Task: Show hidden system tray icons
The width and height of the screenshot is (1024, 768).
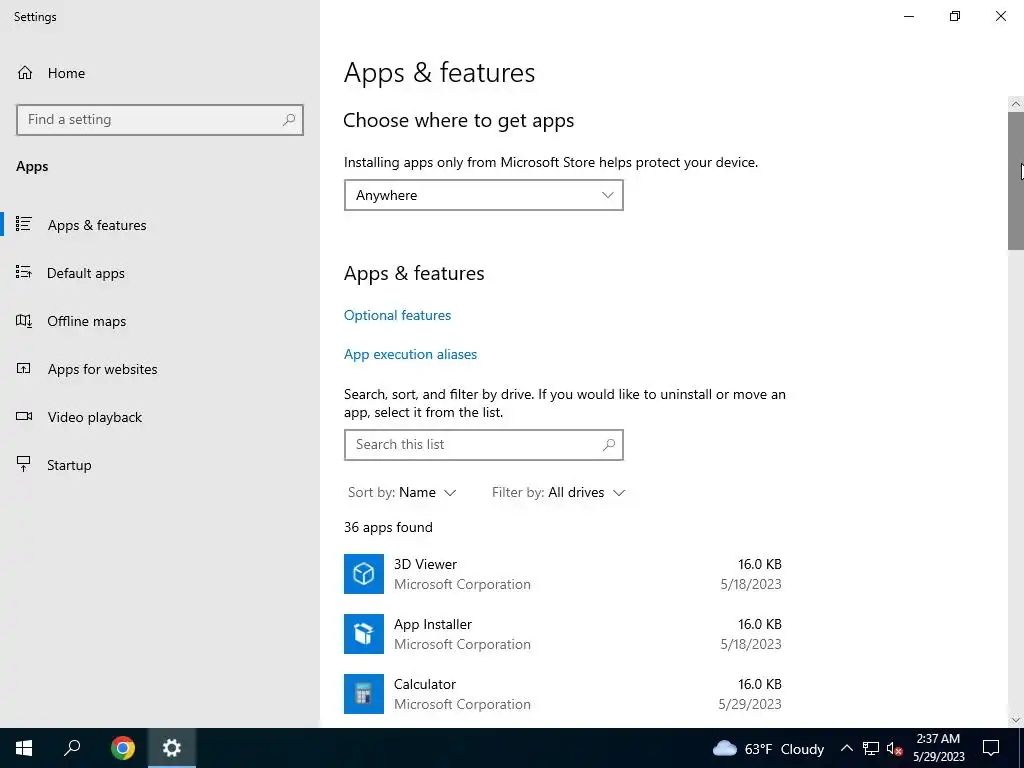Action: coord(846,748)
